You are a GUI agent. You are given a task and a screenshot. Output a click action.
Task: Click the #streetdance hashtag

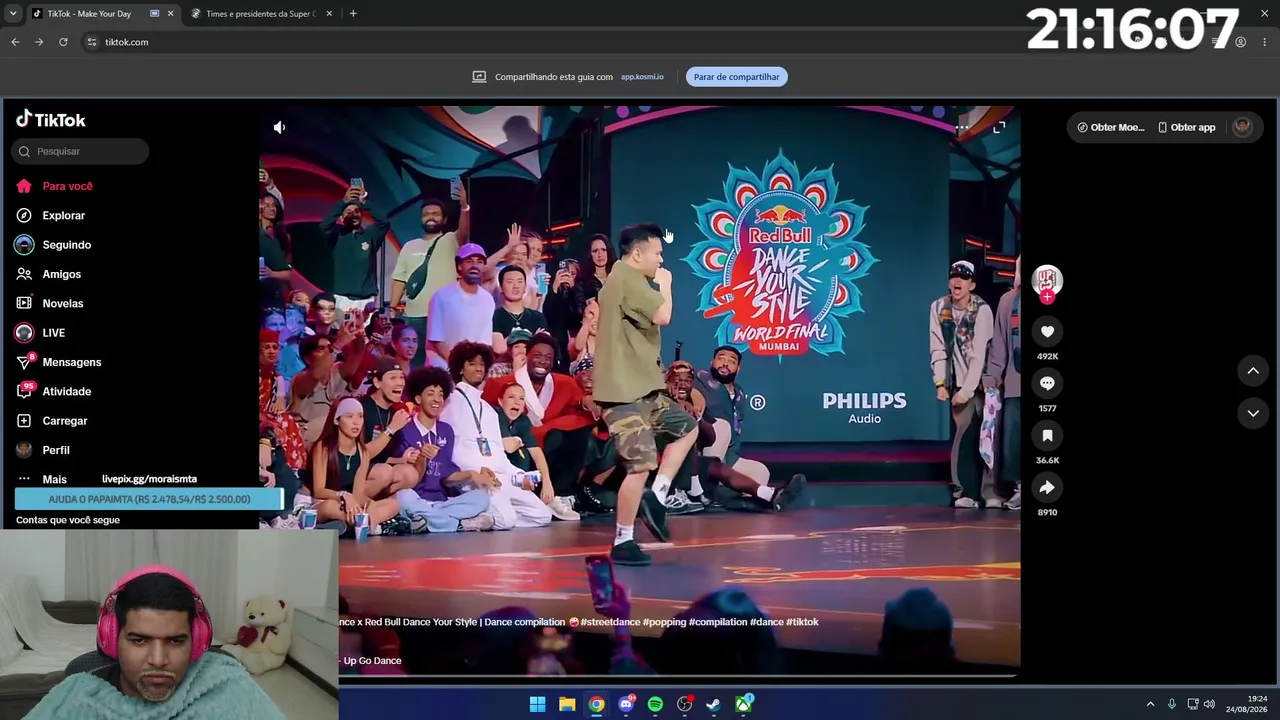(610, 622)
